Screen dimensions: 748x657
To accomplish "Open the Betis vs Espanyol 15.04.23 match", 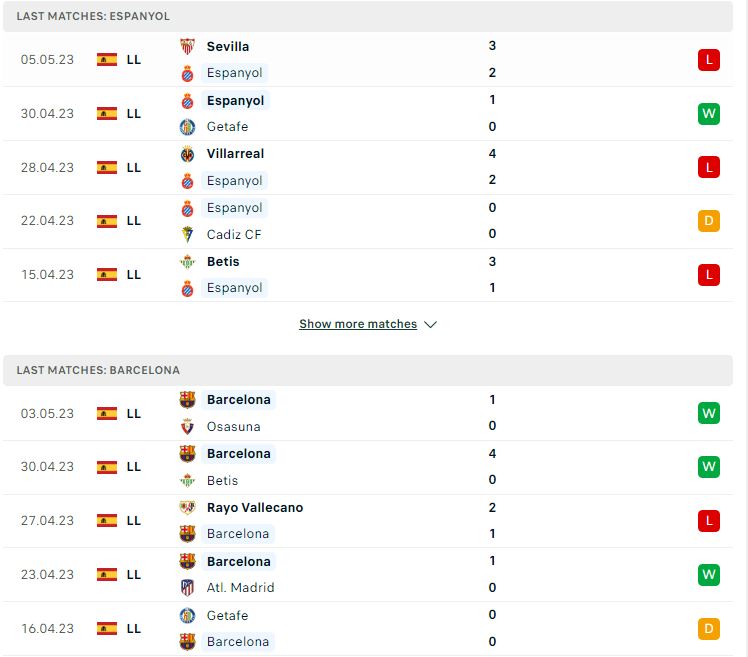I will coord(368,275).
